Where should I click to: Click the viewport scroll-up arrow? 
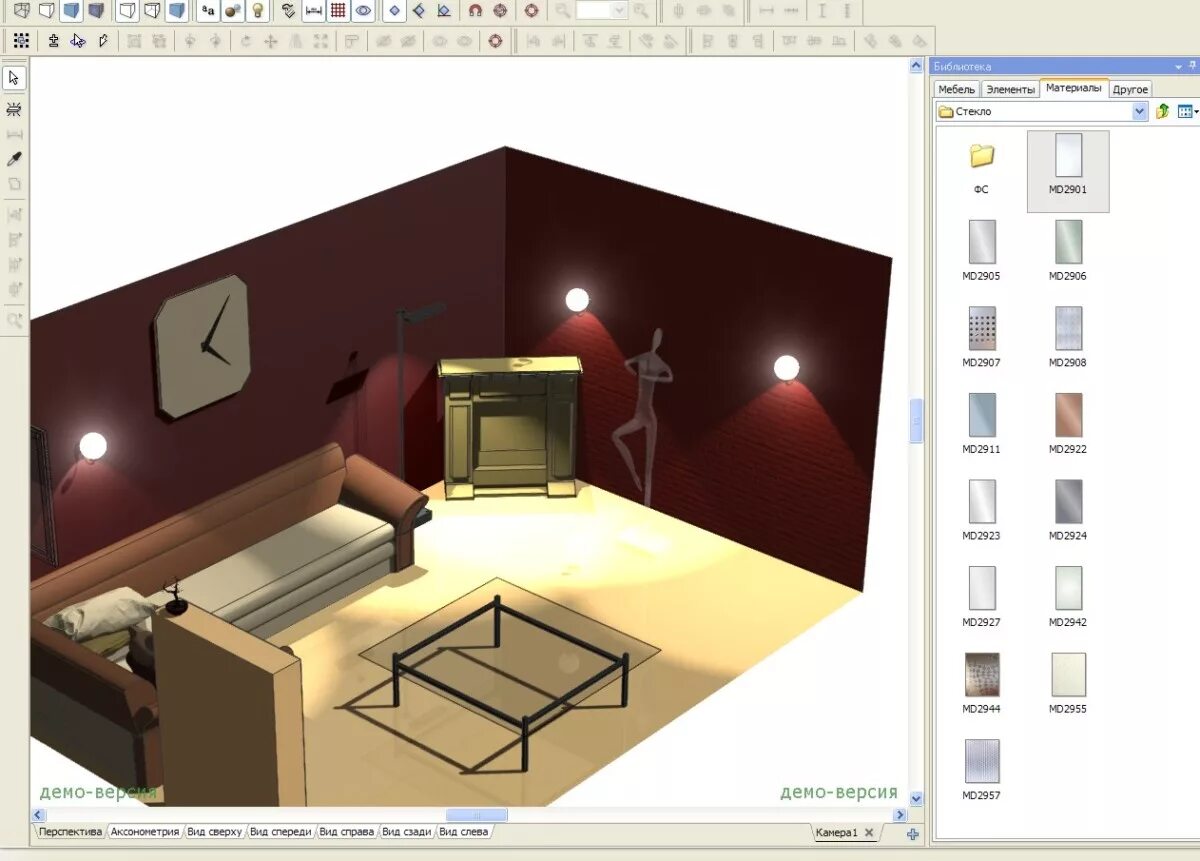coord(916,66)
